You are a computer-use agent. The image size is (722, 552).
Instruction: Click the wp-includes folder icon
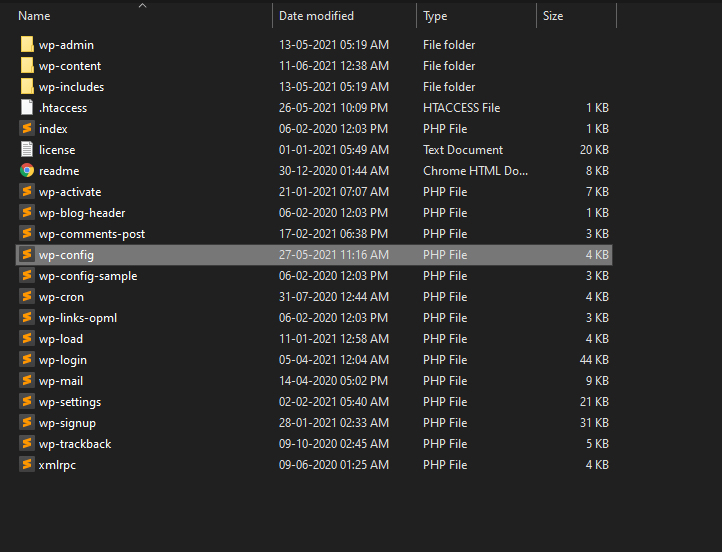point(27,87)
